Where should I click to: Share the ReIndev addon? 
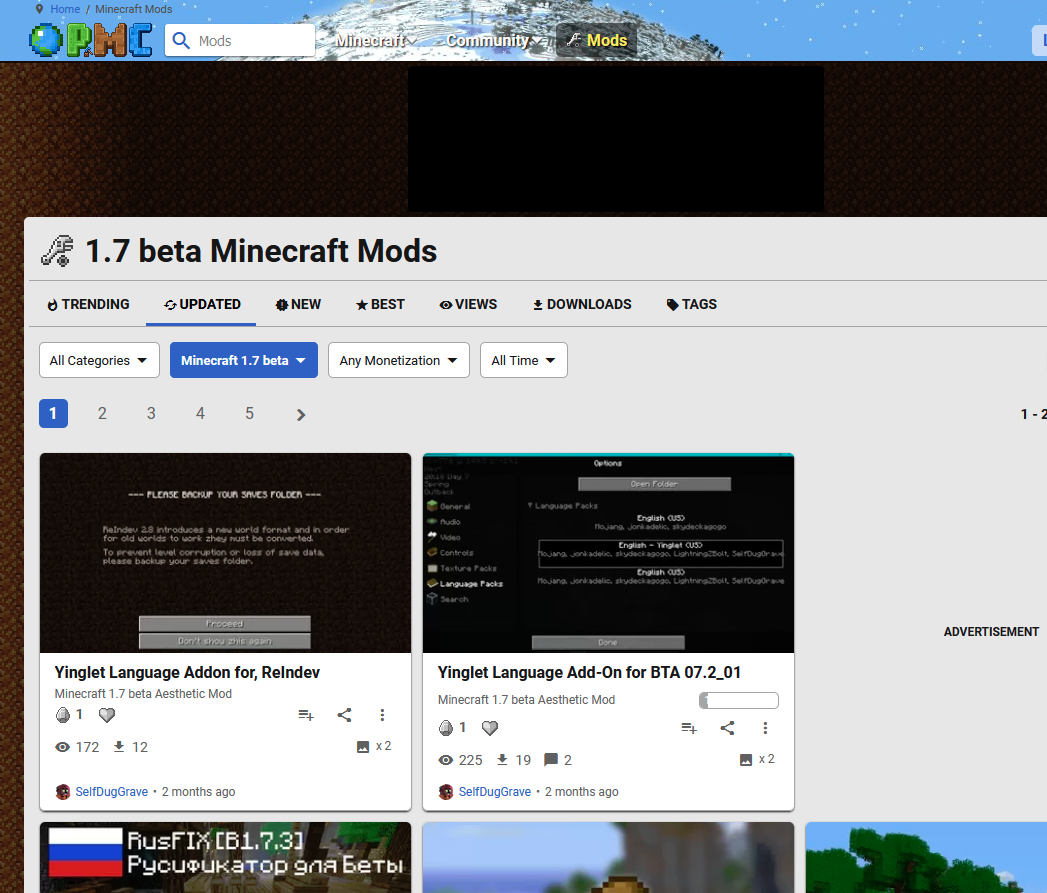[345, 715]
